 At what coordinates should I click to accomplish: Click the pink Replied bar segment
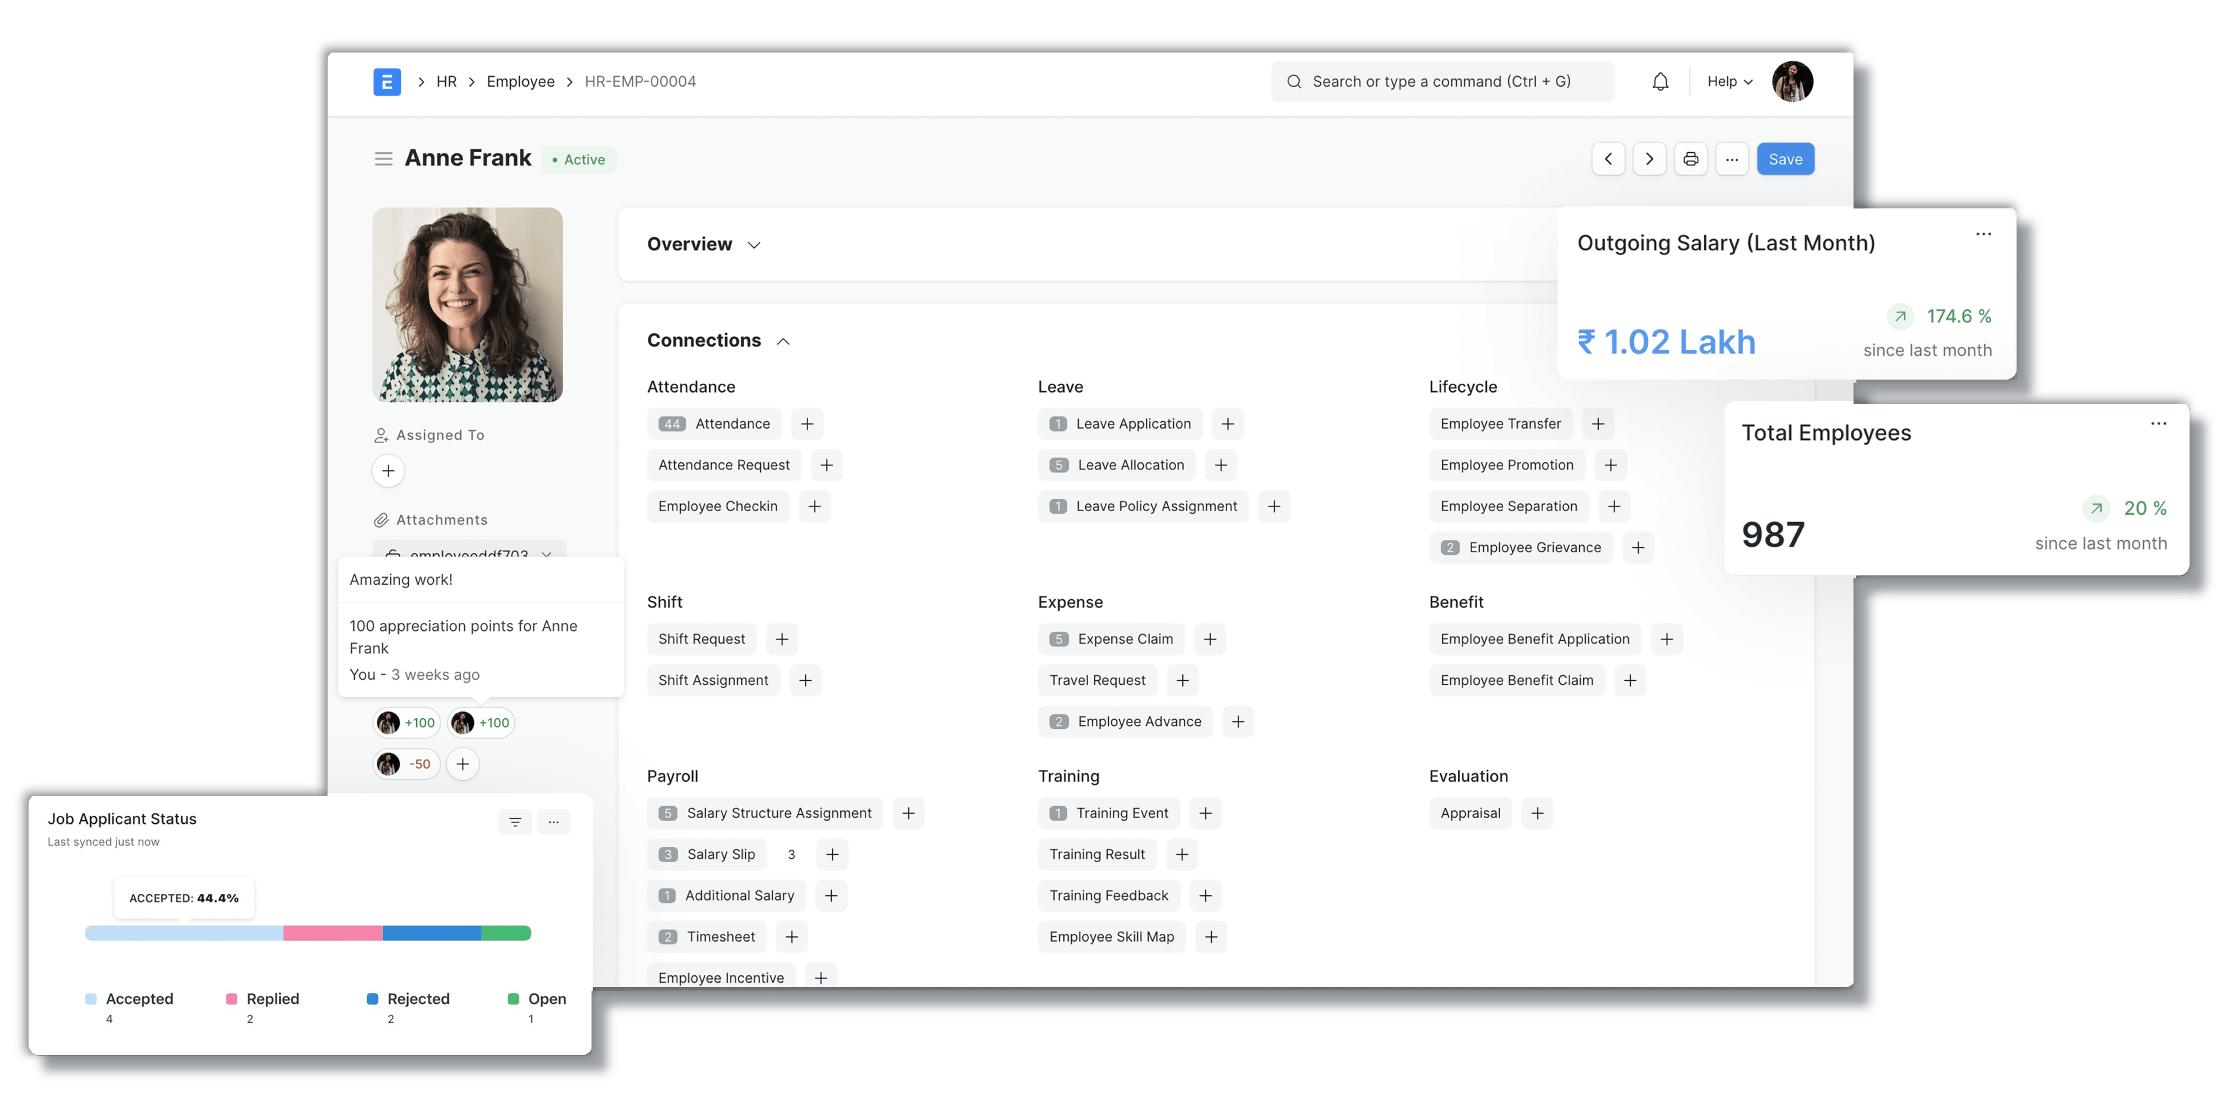(x=332, y=933)
